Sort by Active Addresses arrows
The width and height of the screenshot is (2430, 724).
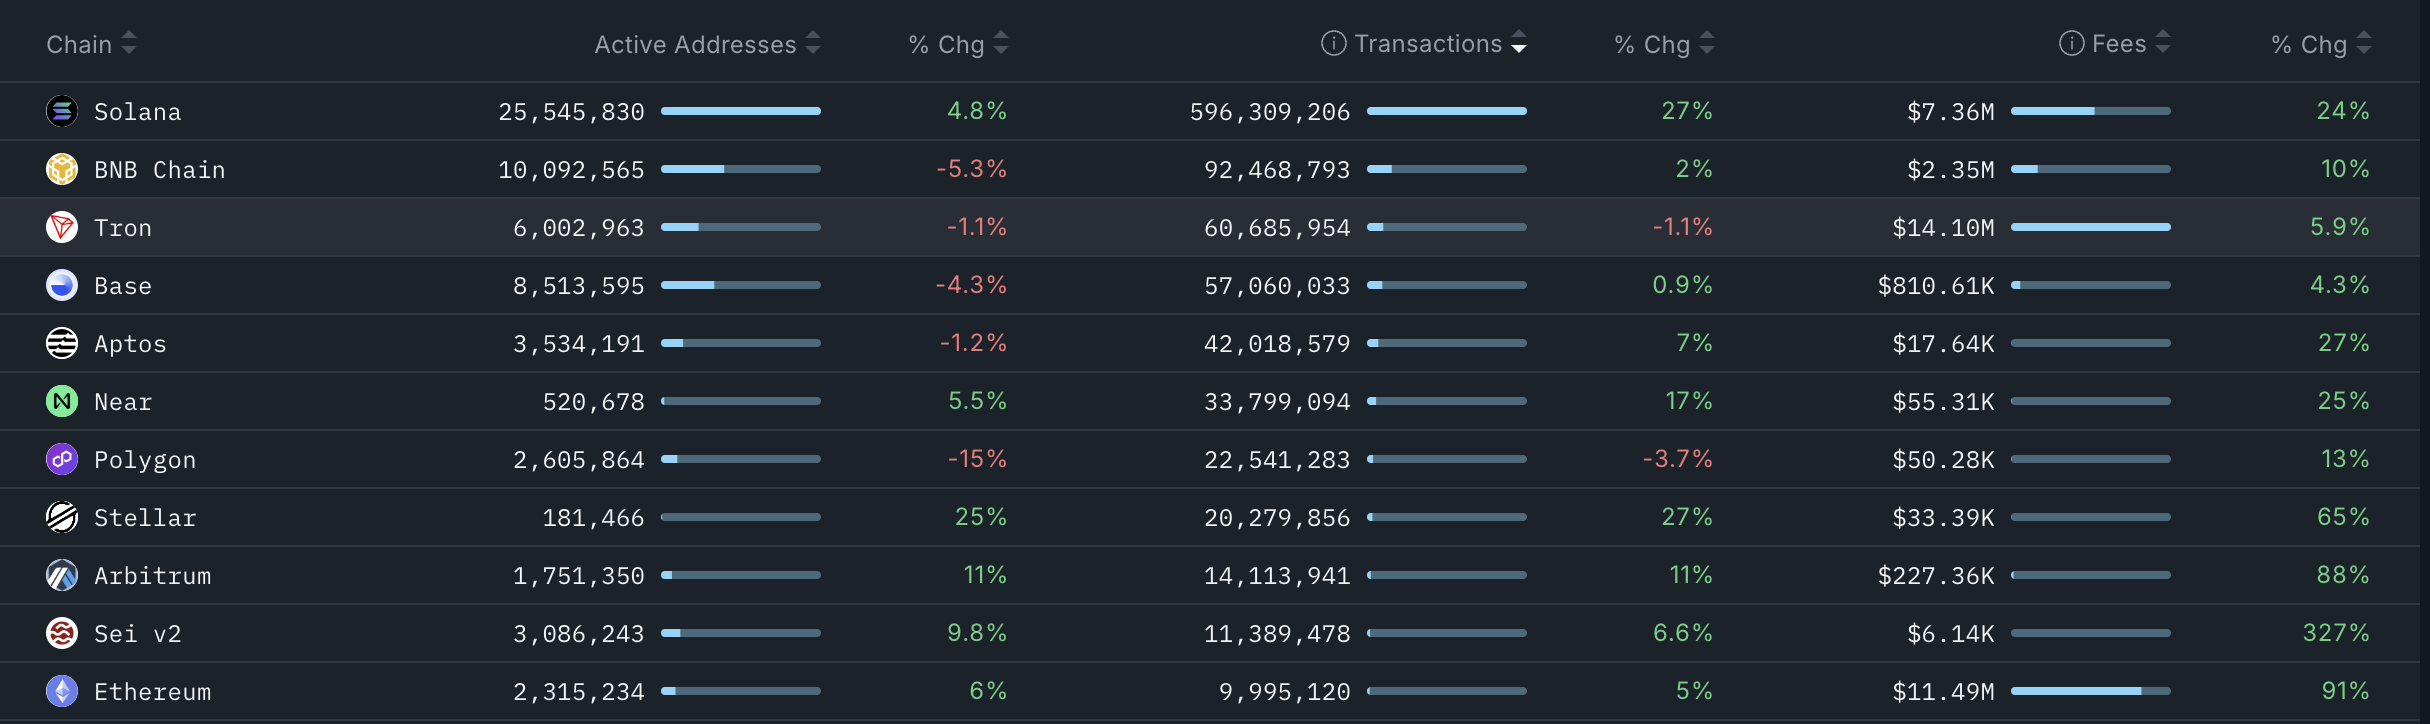813,43
